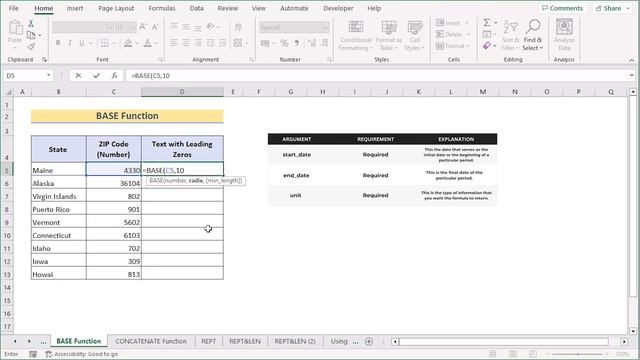Click the Clear eraser icon
The width and height of the screenshot is (640, 360).
click(x=487, y=46)
